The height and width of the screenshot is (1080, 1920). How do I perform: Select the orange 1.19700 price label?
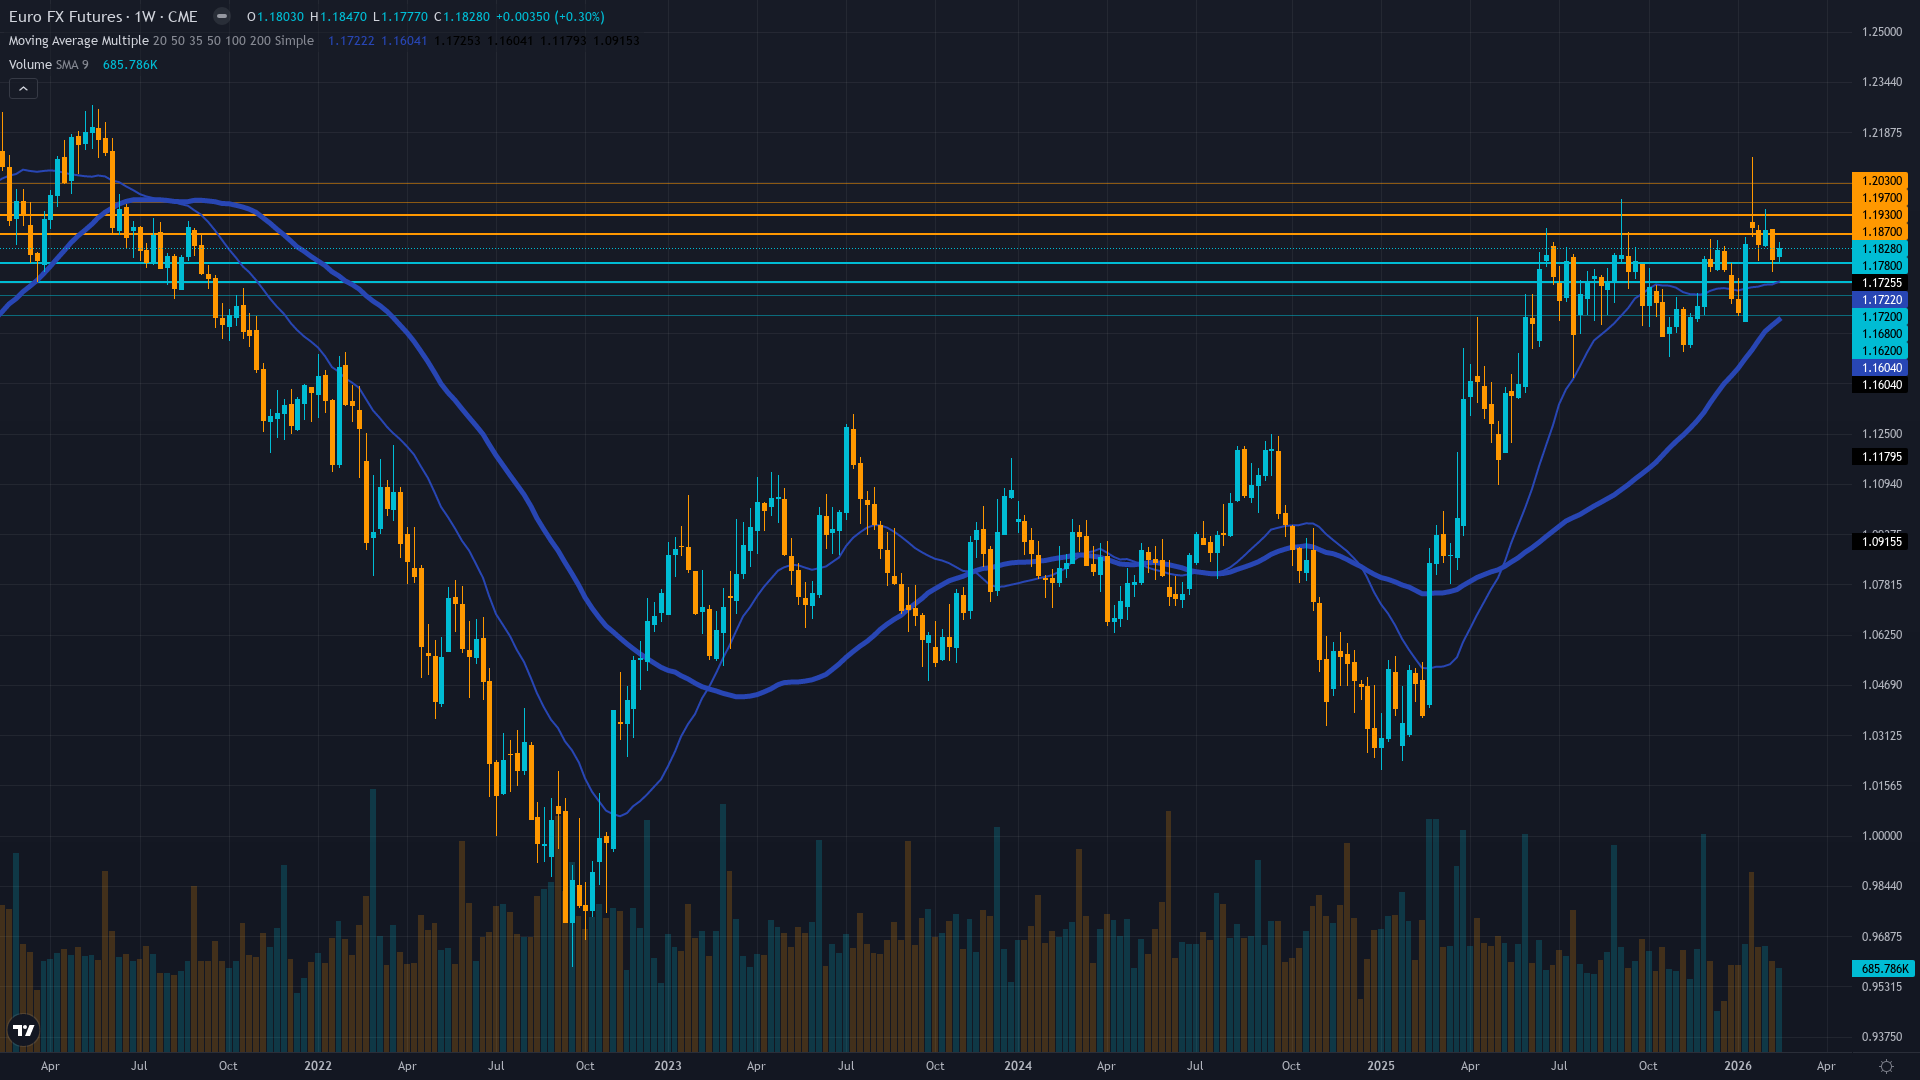click(1880, 198)
